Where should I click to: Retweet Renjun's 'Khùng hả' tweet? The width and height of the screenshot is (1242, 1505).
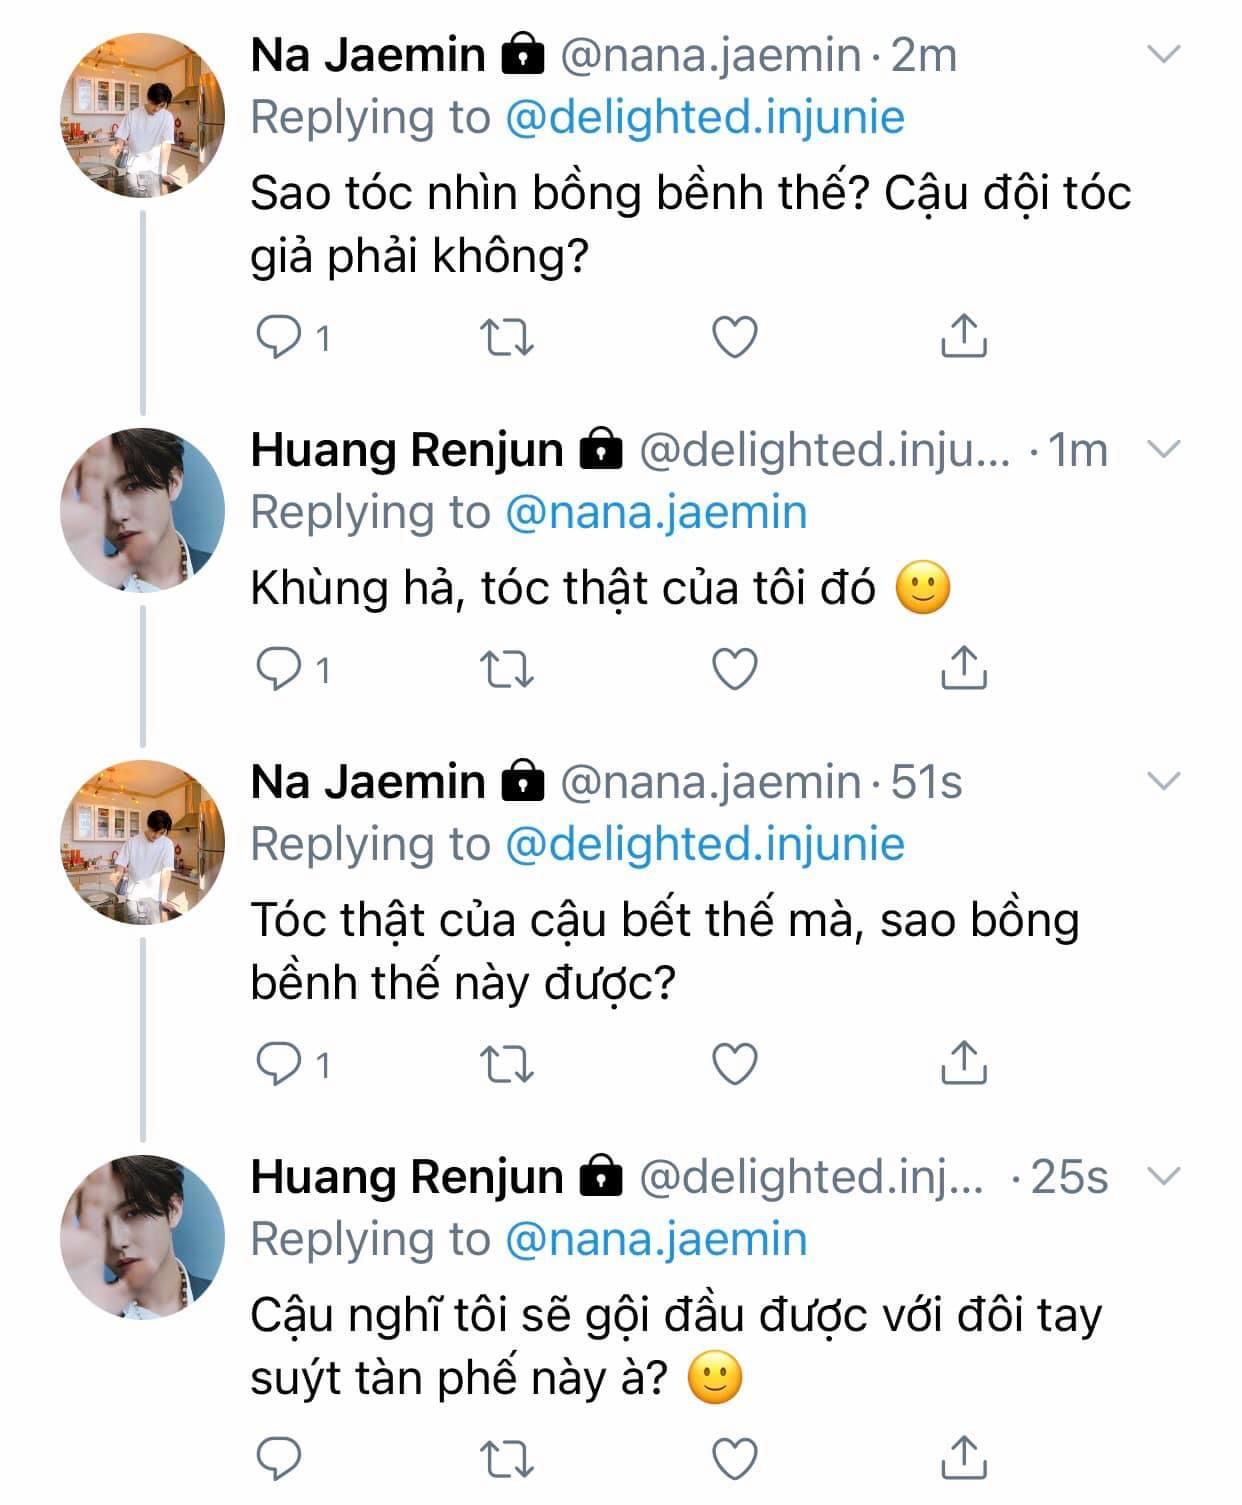click(507, 669)
